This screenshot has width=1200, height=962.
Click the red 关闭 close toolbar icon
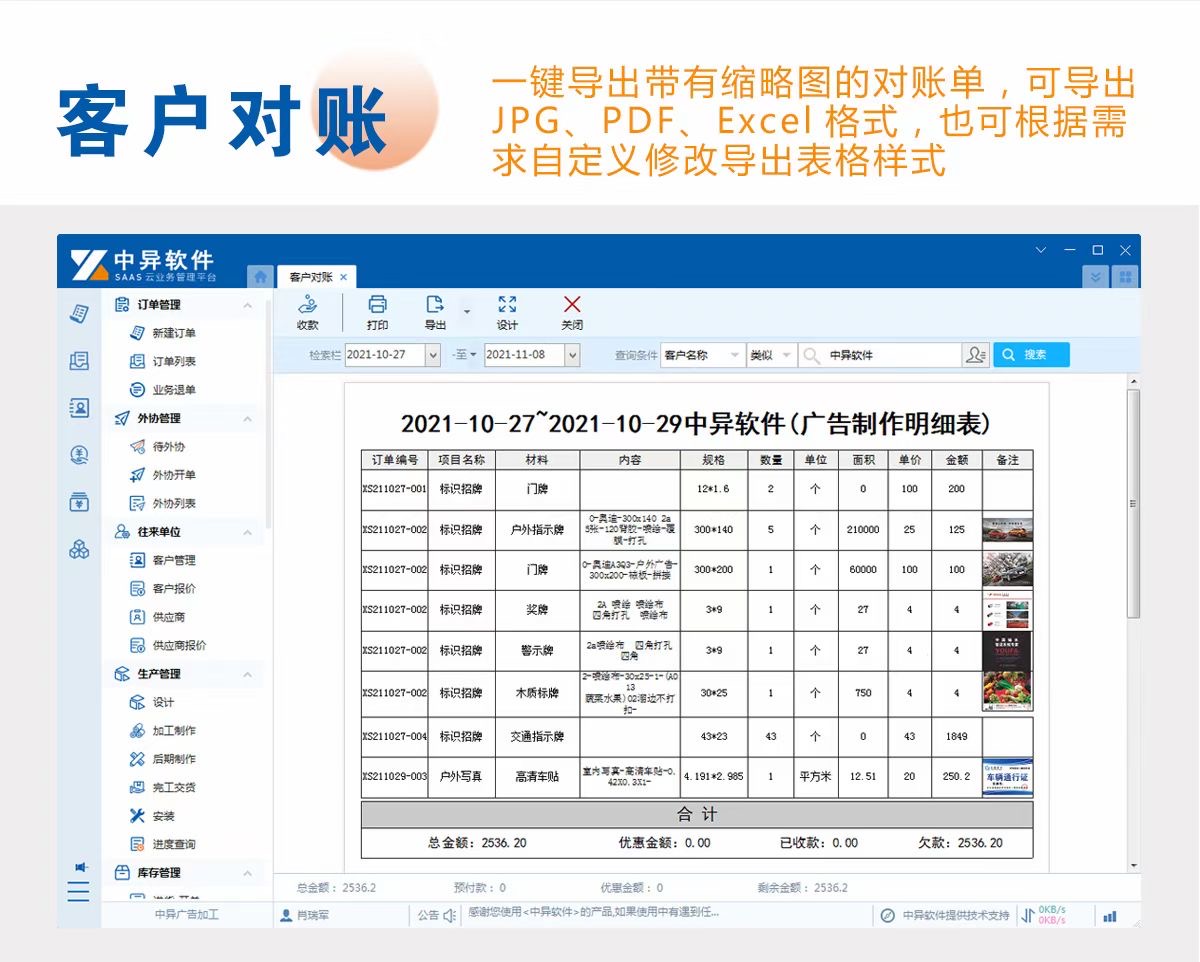[x=572, y=311]
